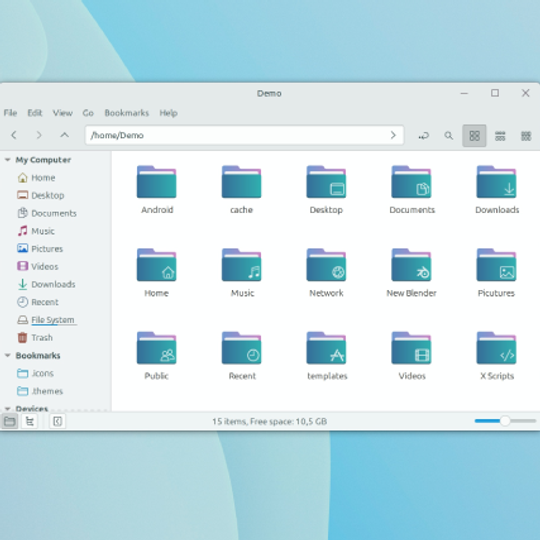Viewport: 540px width, 540px height.
Task: Collapse the Devices section
Action: pos(8,409)
